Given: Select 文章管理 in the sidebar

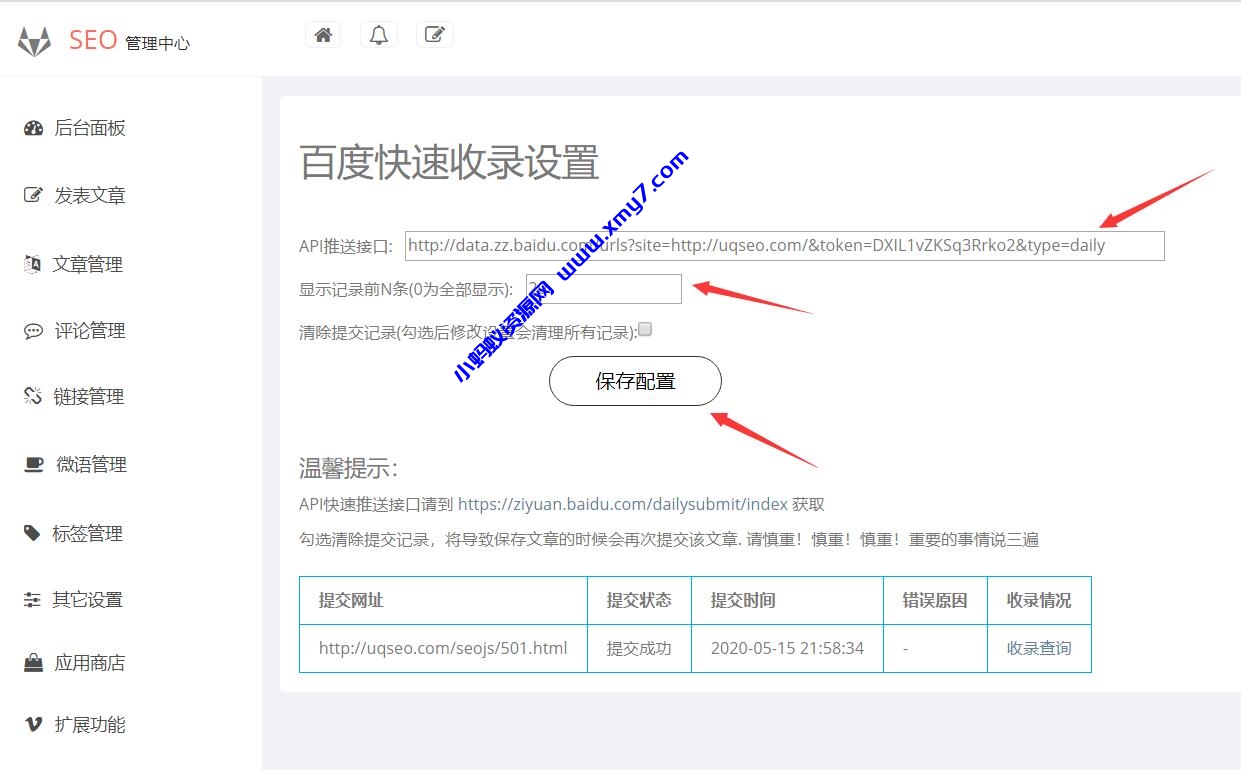Looking at the screenshot, I should point(86,264).
